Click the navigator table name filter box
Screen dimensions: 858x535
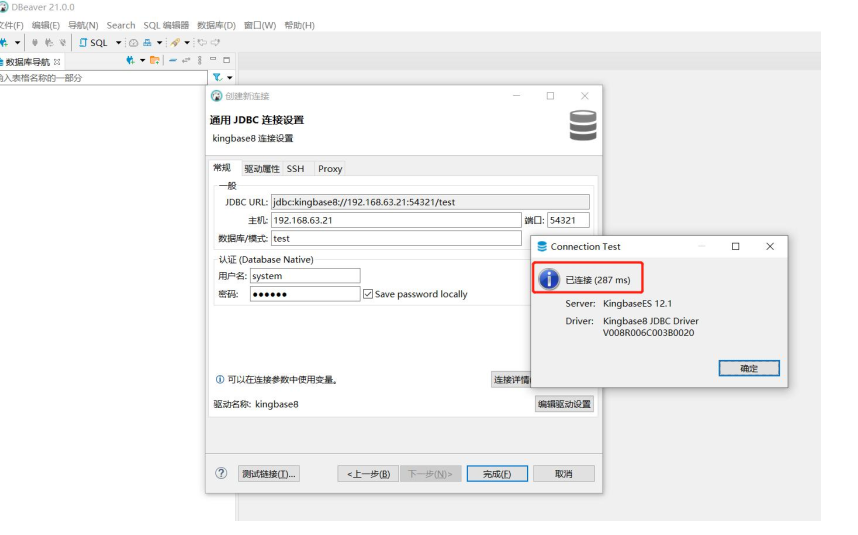point(102,78)
